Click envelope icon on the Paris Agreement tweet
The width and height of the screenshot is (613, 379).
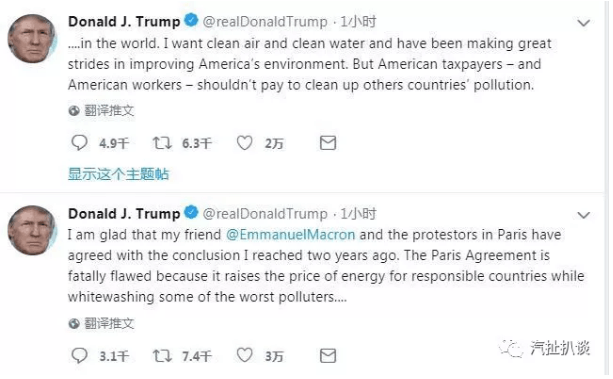[x=328, y=356]
